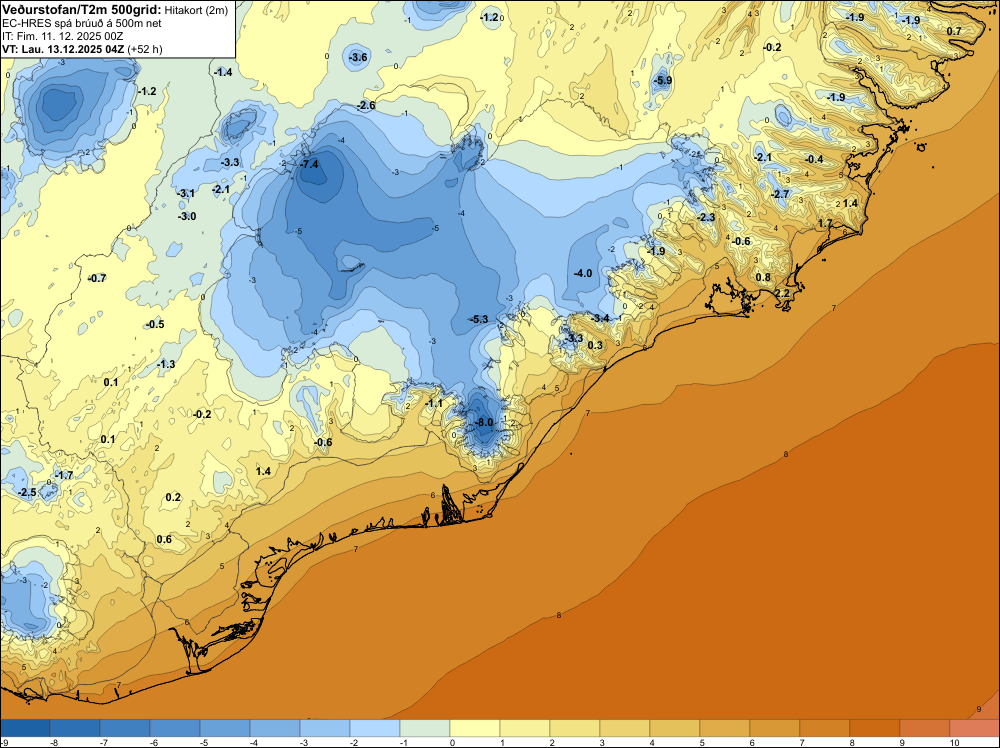Select the orange legend swatch between 8 and 9

click(874, 728)
